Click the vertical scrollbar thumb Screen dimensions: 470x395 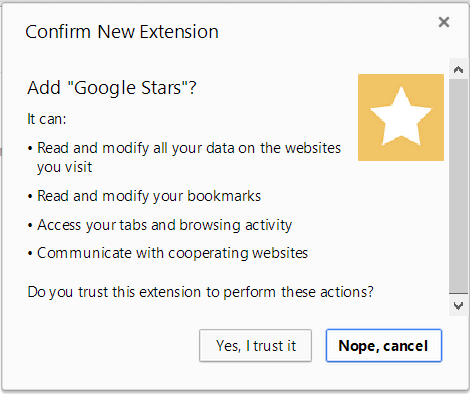[x=458, y=186]
